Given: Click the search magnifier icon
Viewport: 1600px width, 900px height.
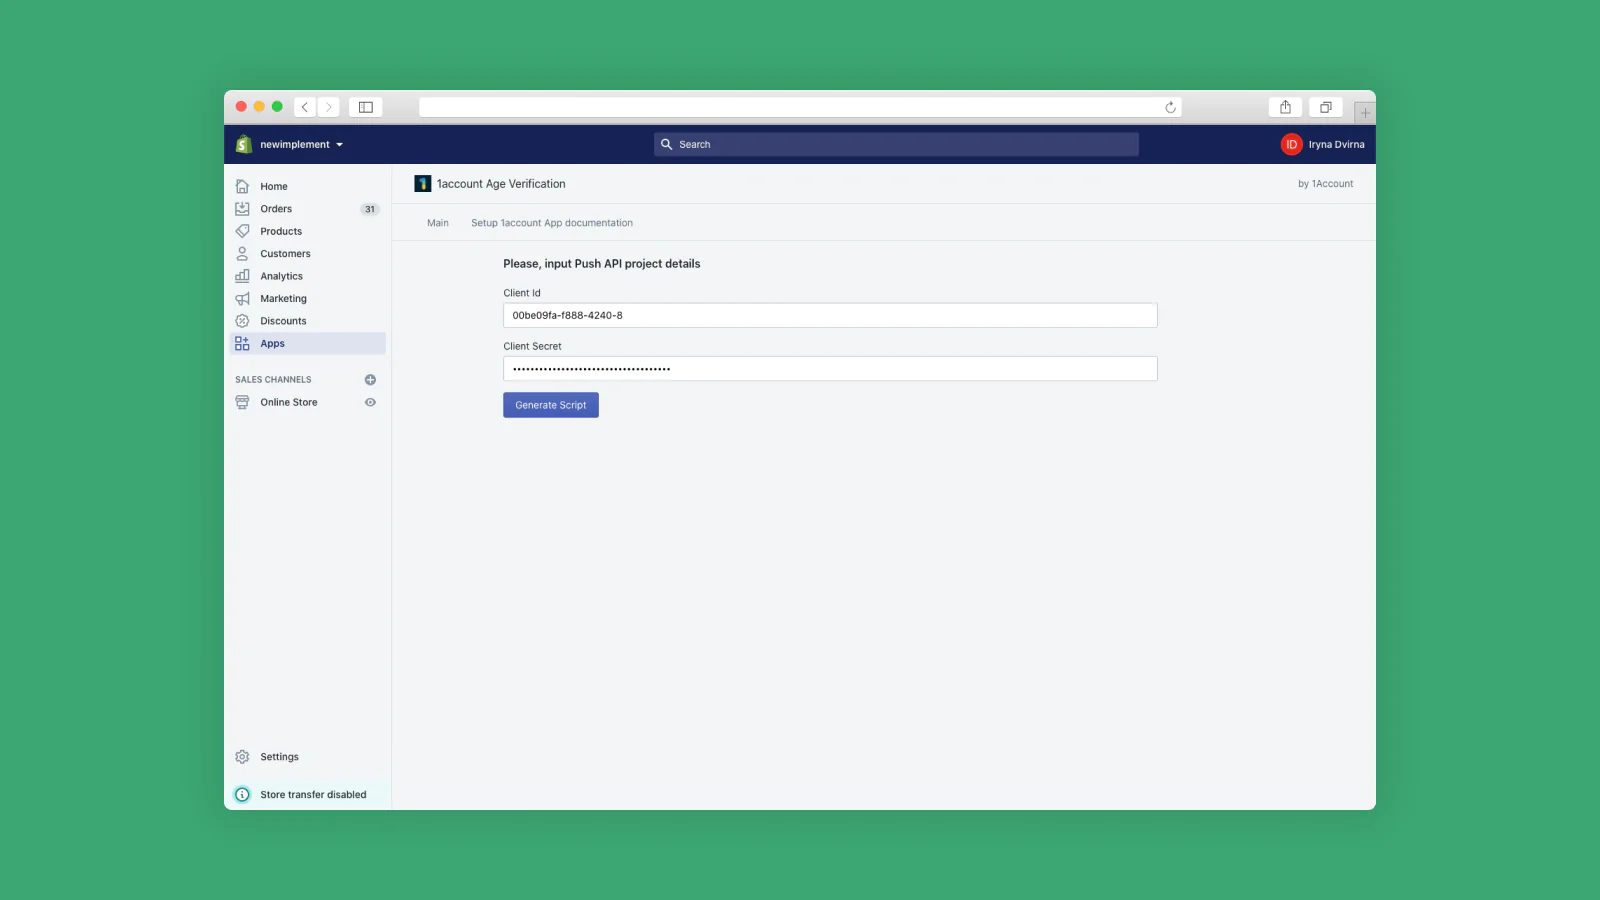Looking at the screenshot, I should [x=666, y=144].
